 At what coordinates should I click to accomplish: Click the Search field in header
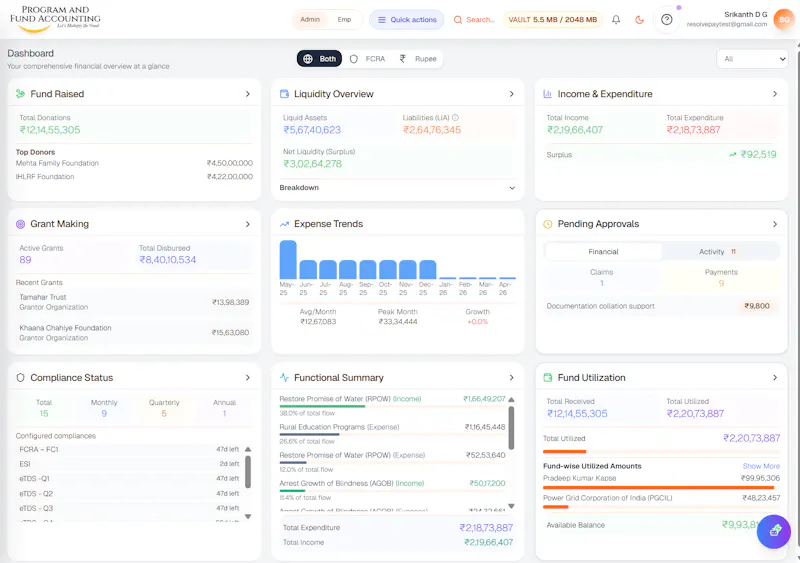tap(474, 19)
